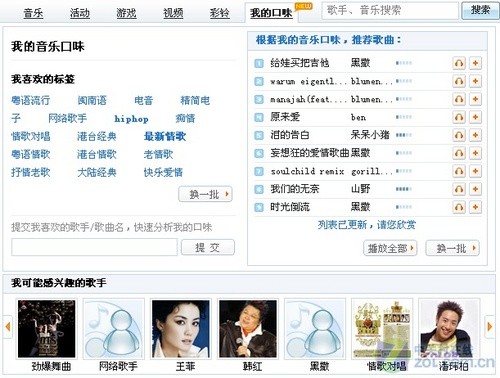Click the rating bar for 泪的告白

[x=404, y=135]
